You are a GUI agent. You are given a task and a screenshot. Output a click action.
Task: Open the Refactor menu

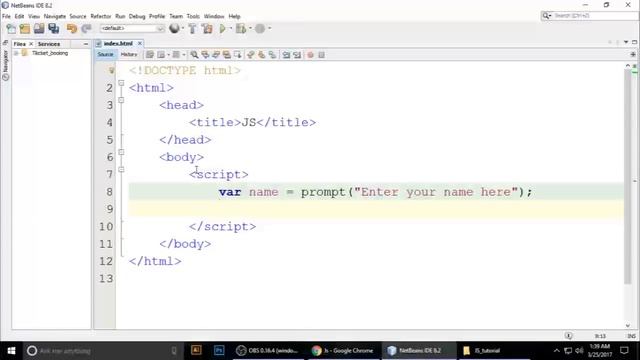click(x=100, y=16)
